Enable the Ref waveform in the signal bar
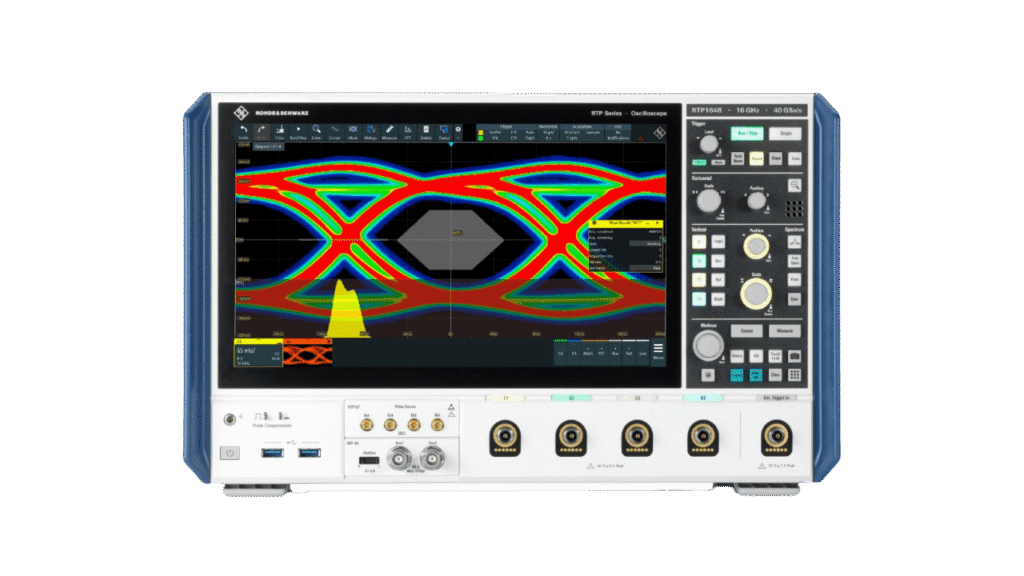The image size is (1024, 576). coord(628,352)
